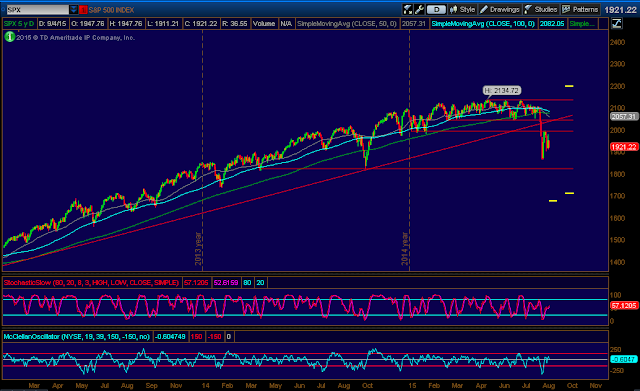Click the upper yellow price marker near 2200
The width and height of the screenshot is (640, 391).
(x=569, y=86)
